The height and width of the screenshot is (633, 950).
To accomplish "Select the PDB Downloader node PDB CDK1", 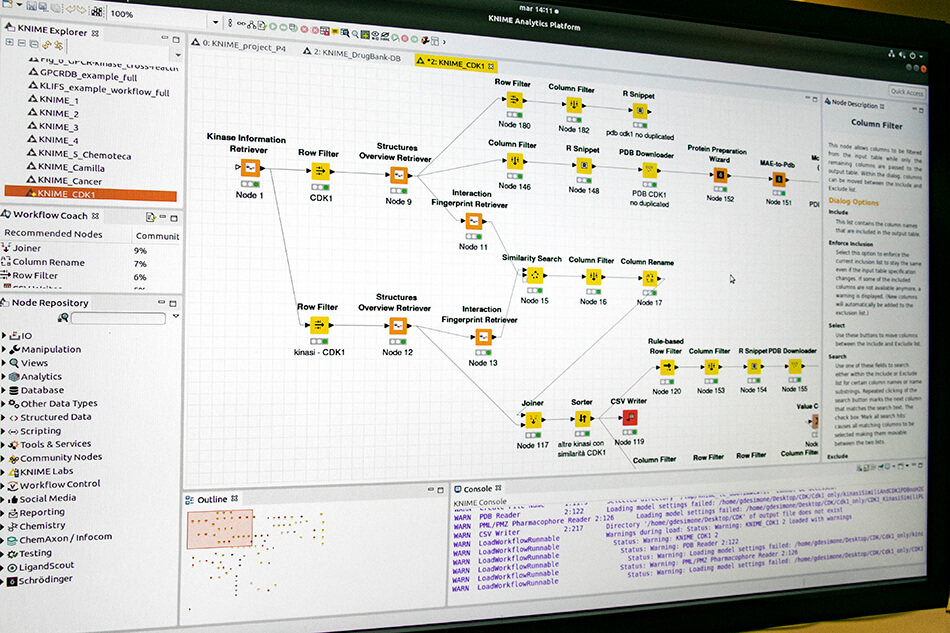I will coord(649,170).
